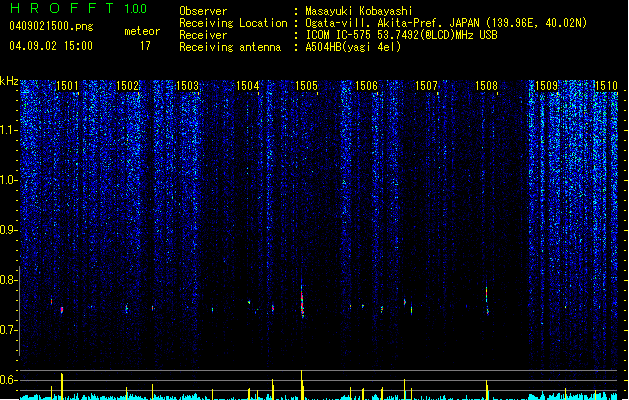The width and height of the screenshot is (629, 400).
Task: Select antenna value A504HB(yagi 4el)
Action: pyautogui.click(x=353, y=47)
